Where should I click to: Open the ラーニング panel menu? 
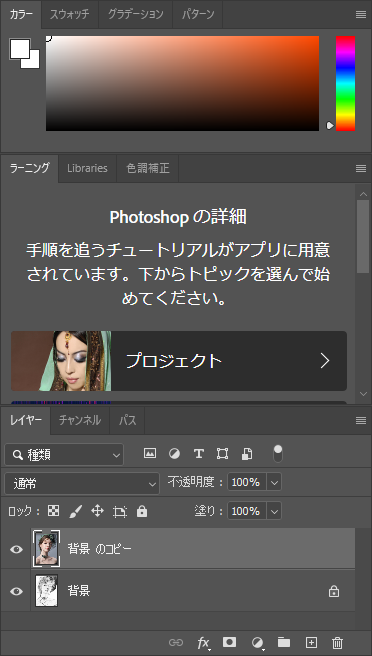[361, 168]
